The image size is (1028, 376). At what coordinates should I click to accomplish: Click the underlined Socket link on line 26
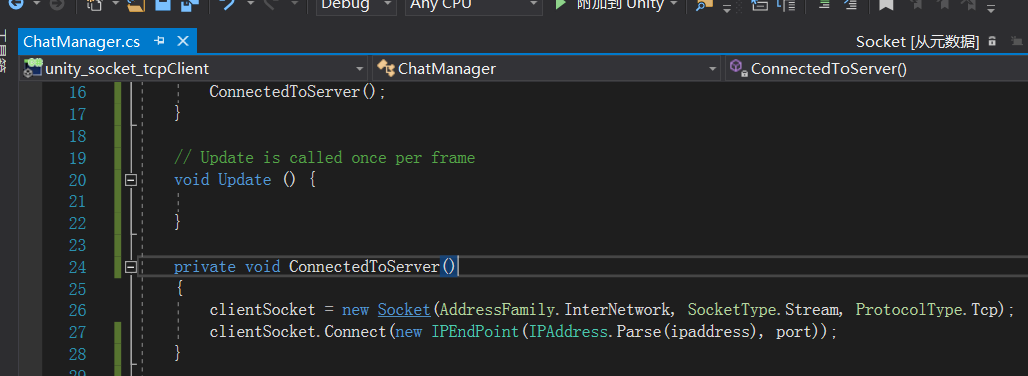403,310
